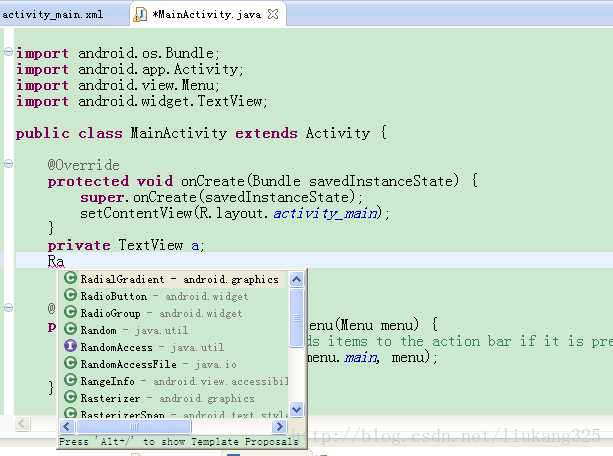Click the Java file icon on MainActivity tab
The height and width of the screenshot is (456, 613).
140,15
